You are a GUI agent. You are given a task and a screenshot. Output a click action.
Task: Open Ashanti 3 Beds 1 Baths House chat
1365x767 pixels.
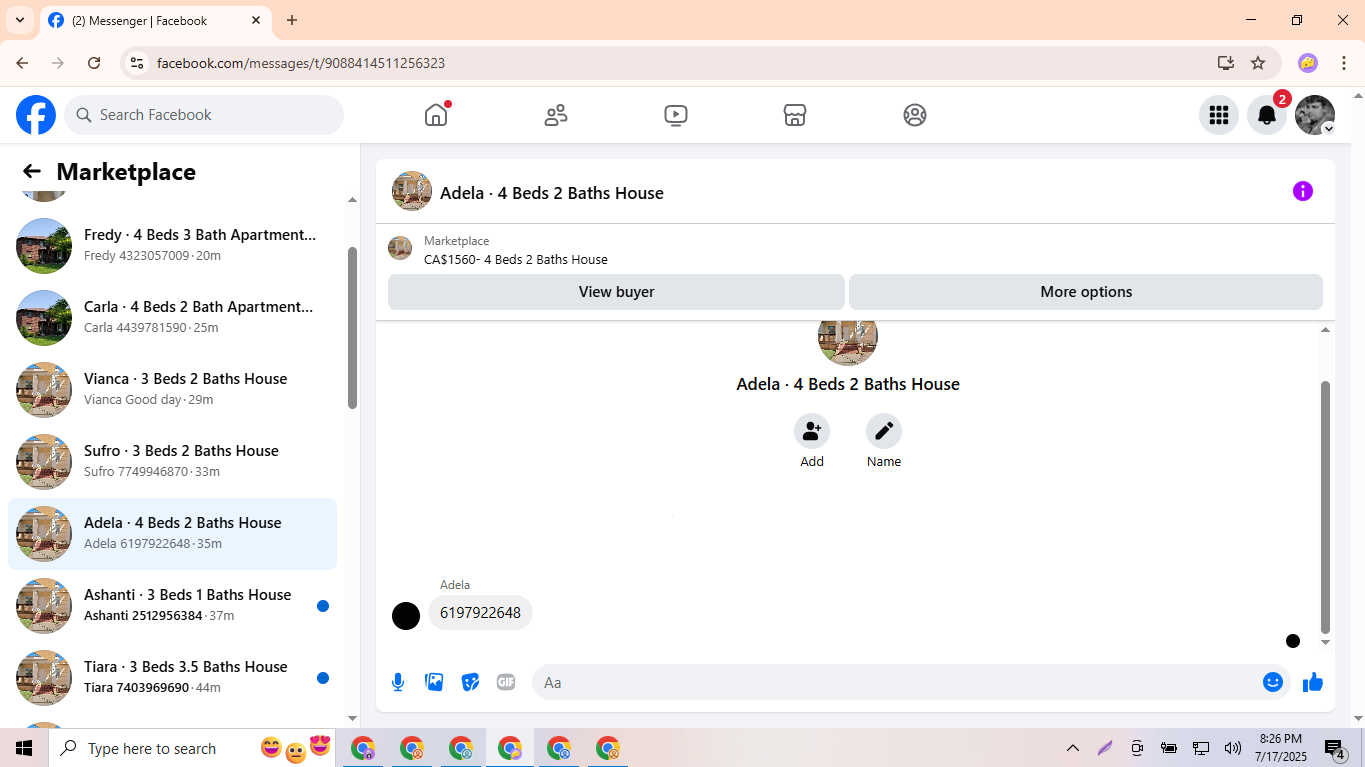click(x=172, y=605)
